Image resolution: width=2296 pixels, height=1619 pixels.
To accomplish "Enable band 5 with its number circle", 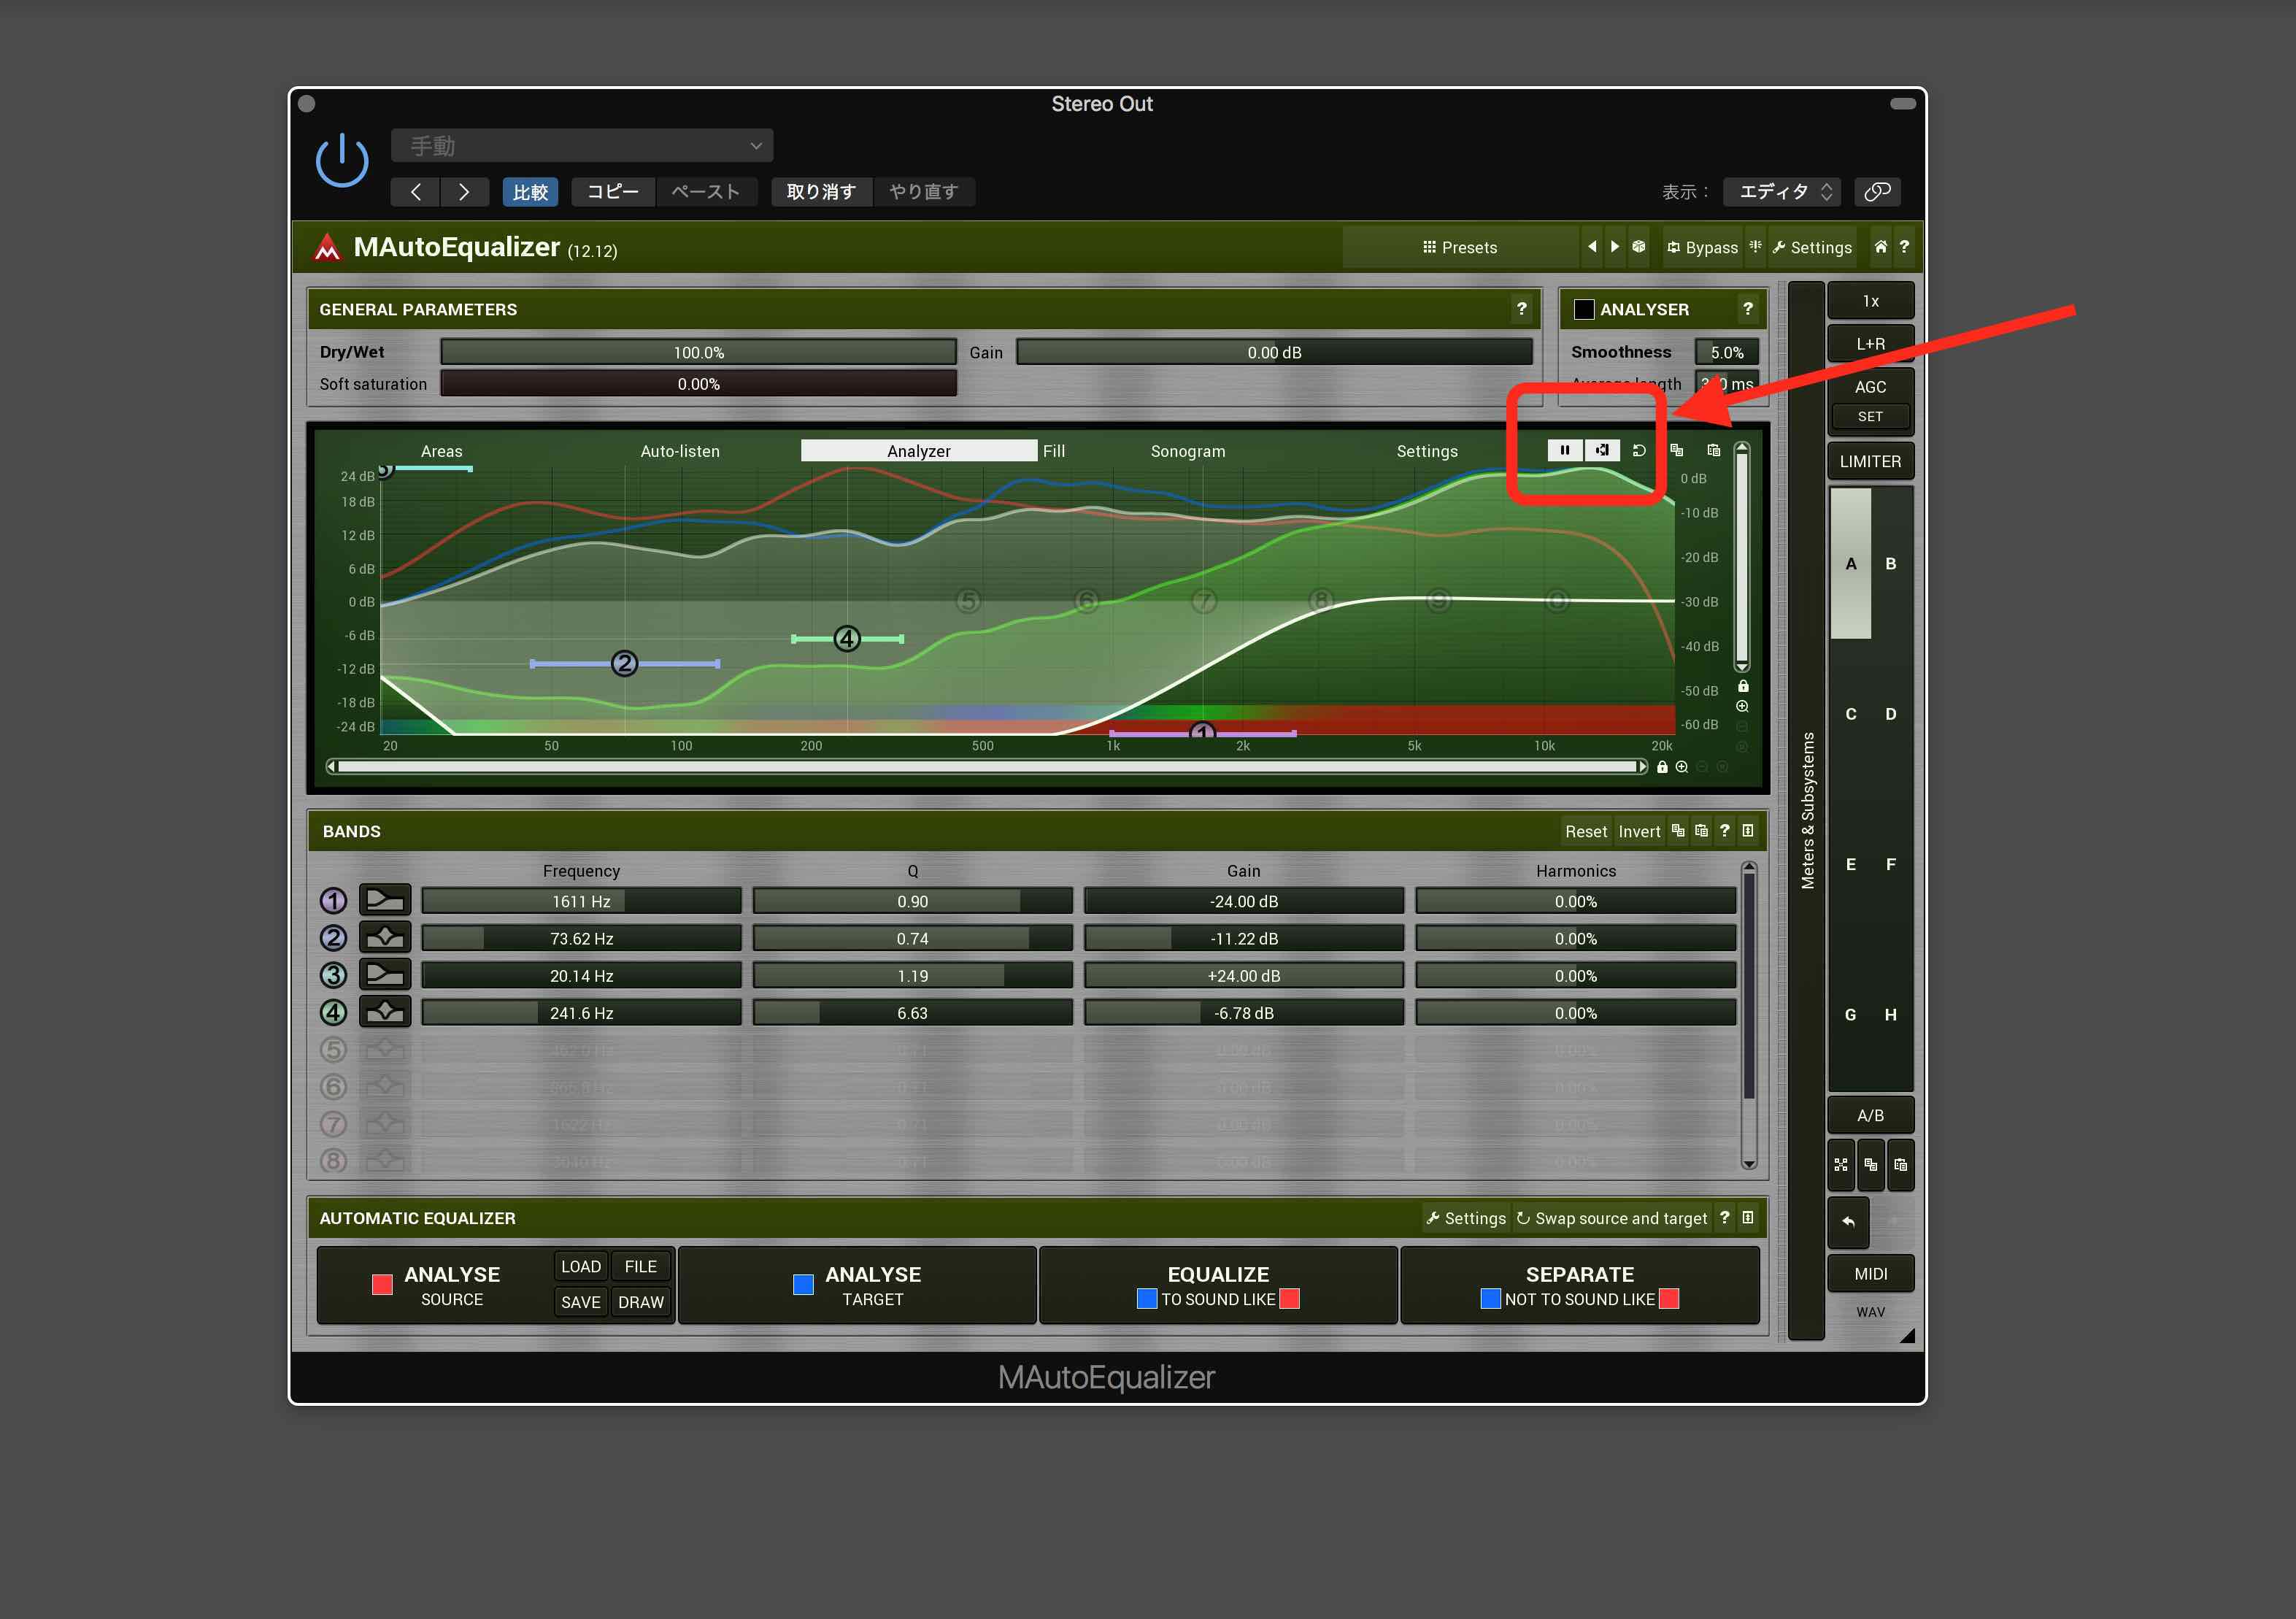I will click(333, 1049).
